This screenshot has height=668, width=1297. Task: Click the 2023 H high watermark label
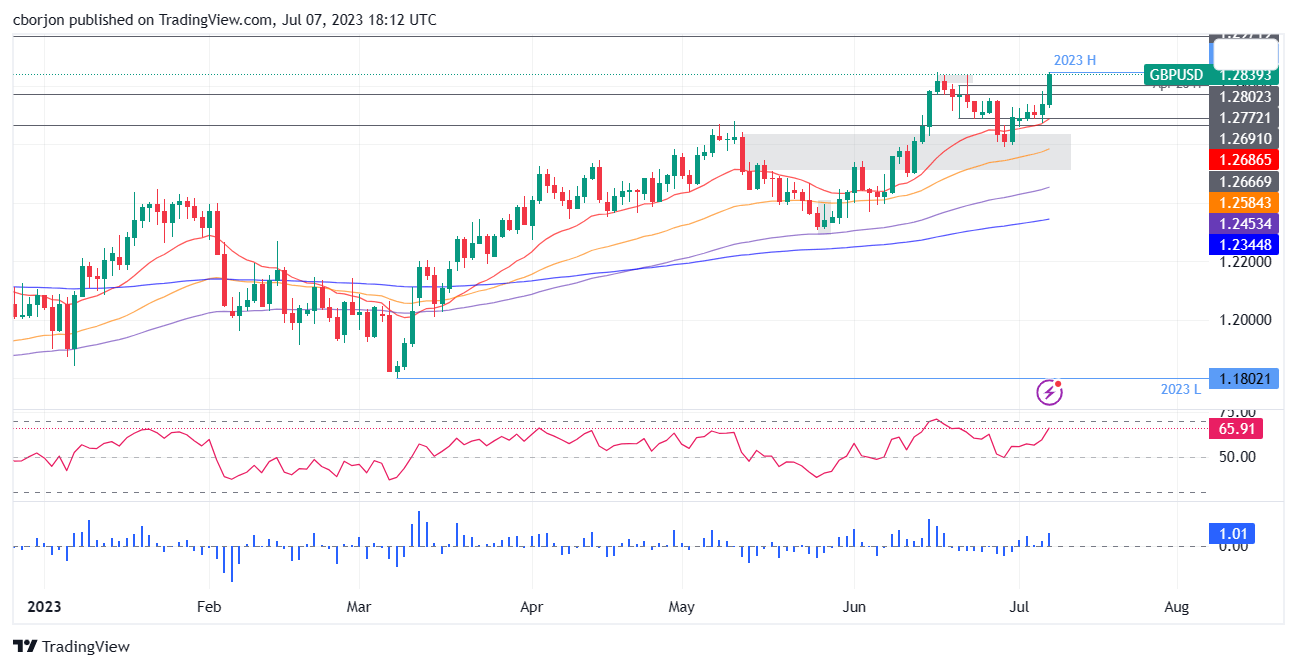[x=1077, y=60]
